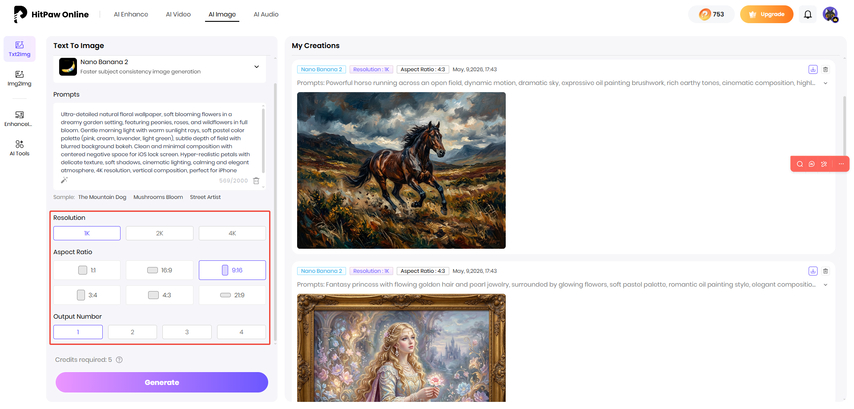
Task: Expand the fantasy princess prompt chevron
Action: coord(826,285)
